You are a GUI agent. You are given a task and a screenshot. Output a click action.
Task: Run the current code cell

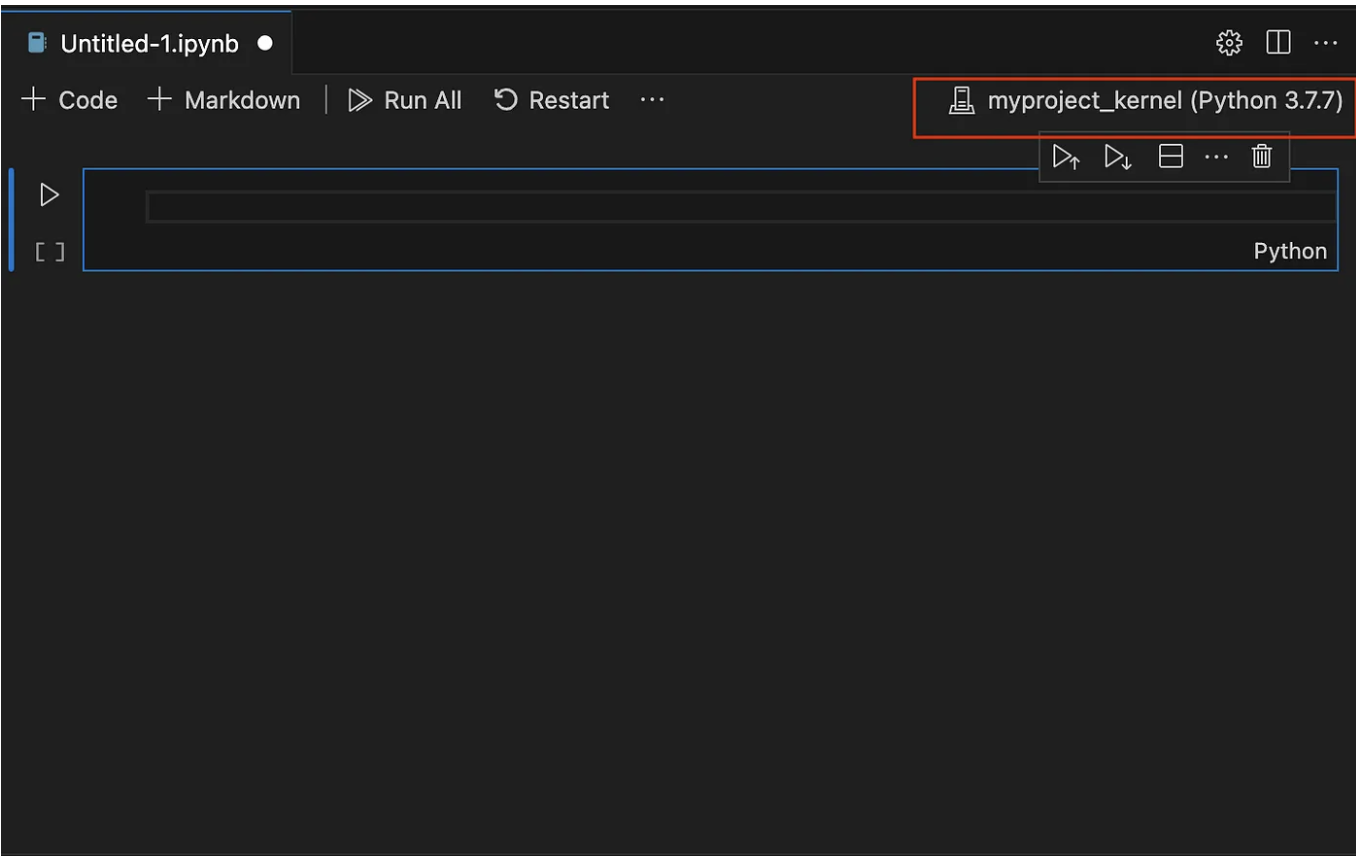[x=48, y=194]
